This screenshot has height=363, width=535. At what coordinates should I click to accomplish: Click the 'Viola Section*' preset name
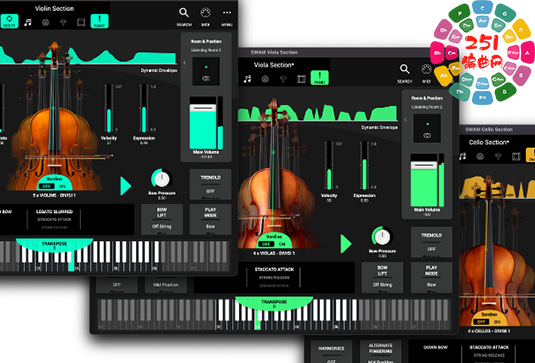[274, 65]
